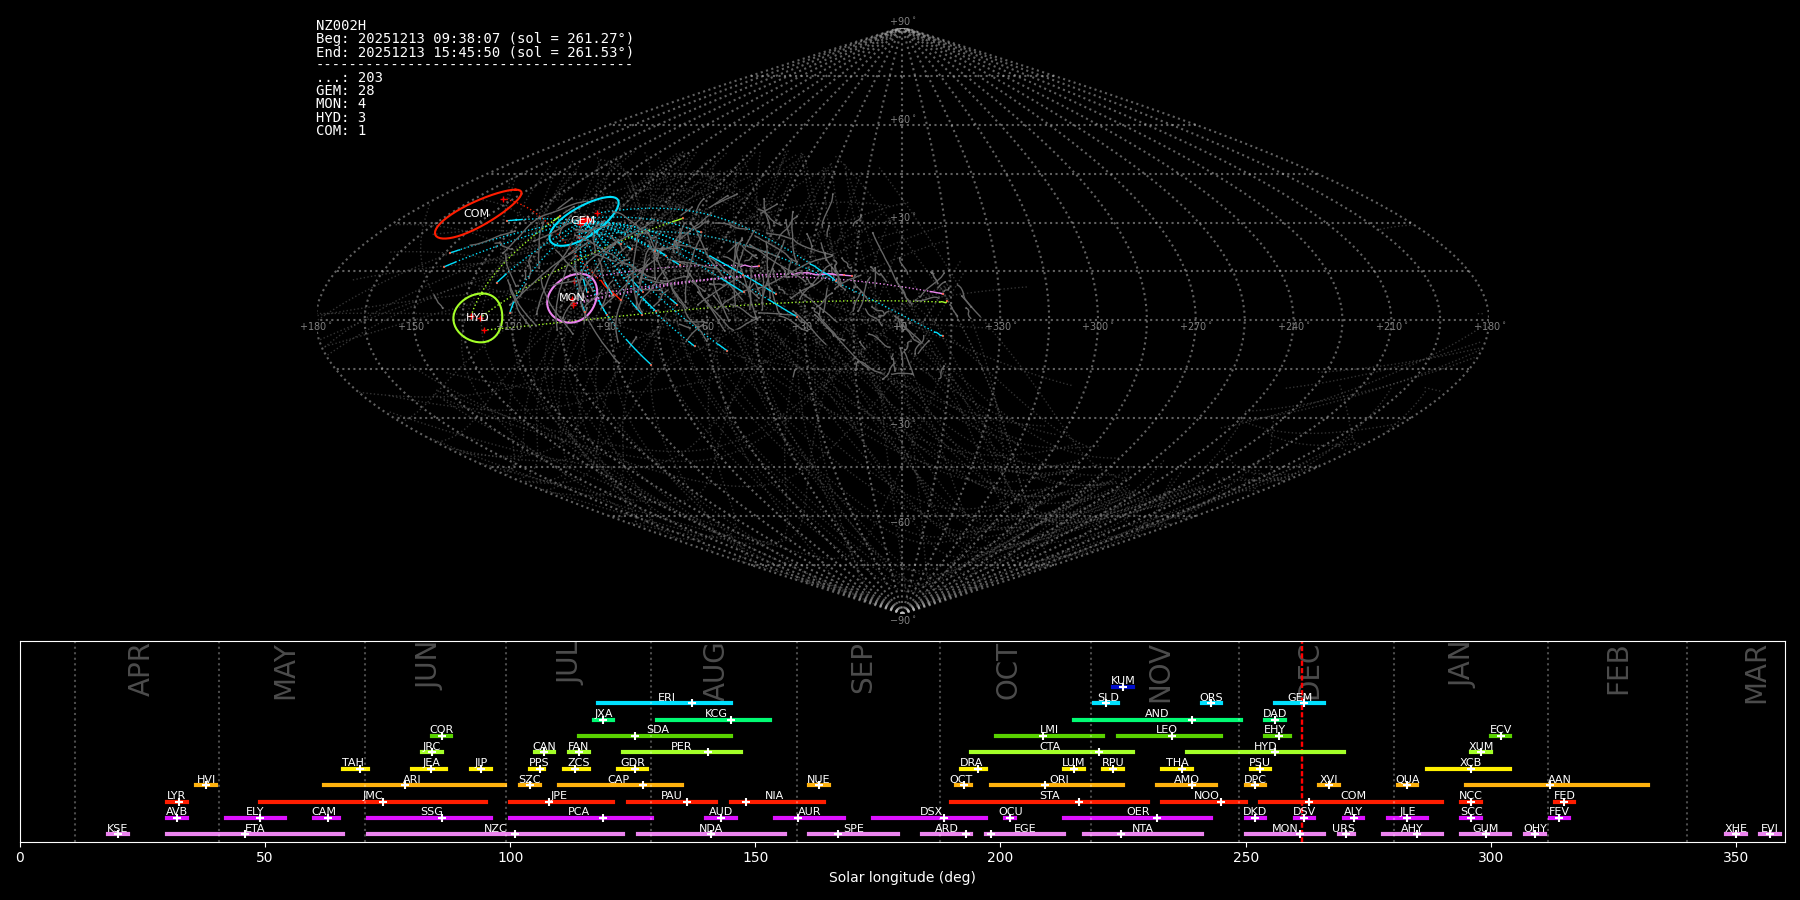
Task: Select the JMC shower bar in timeline
Action: (x=373, y=802)
